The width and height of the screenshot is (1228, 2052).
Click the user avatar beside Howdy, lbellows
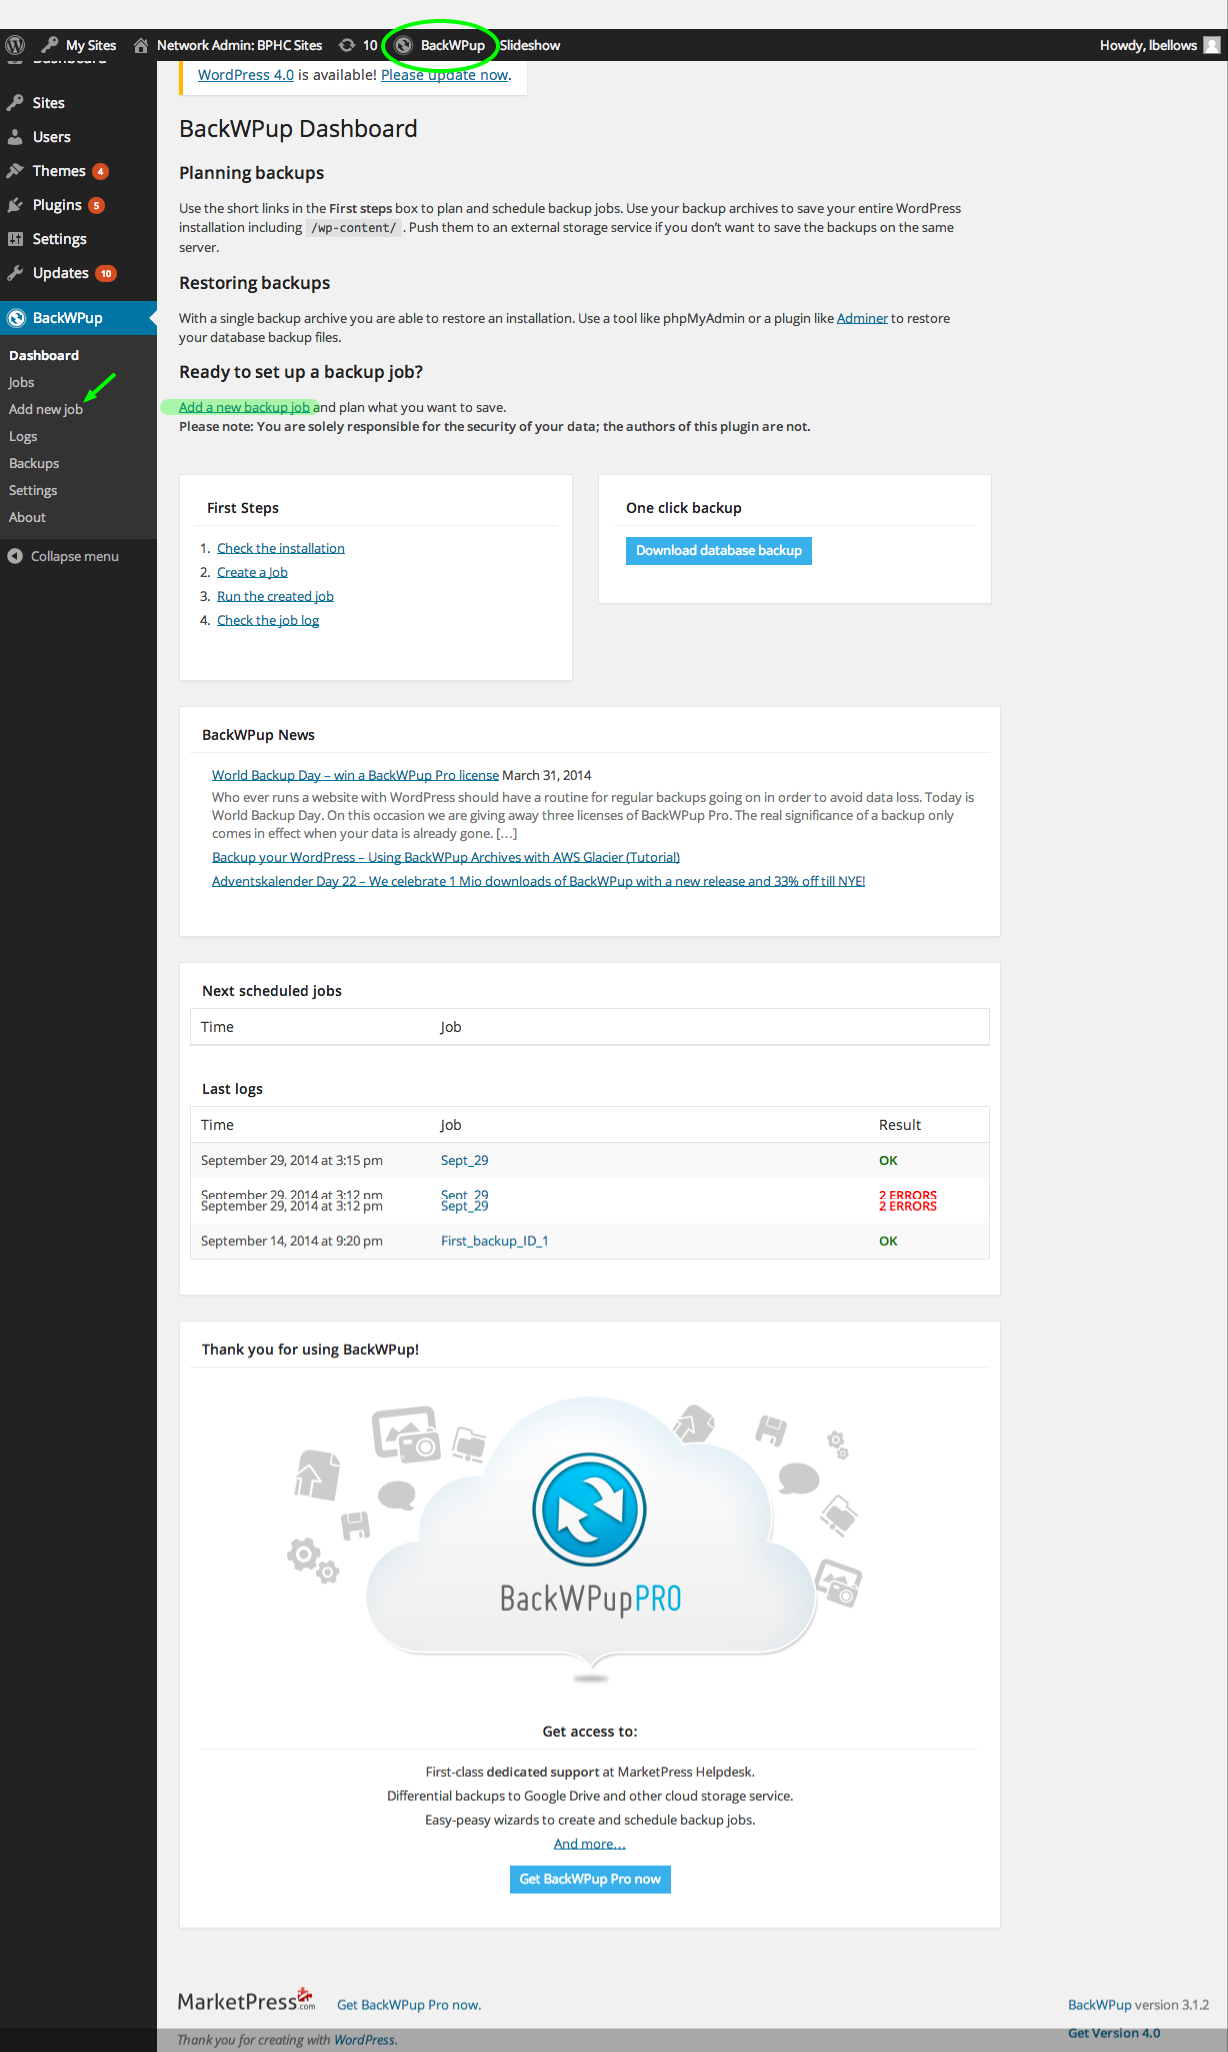click(1212, 45)
